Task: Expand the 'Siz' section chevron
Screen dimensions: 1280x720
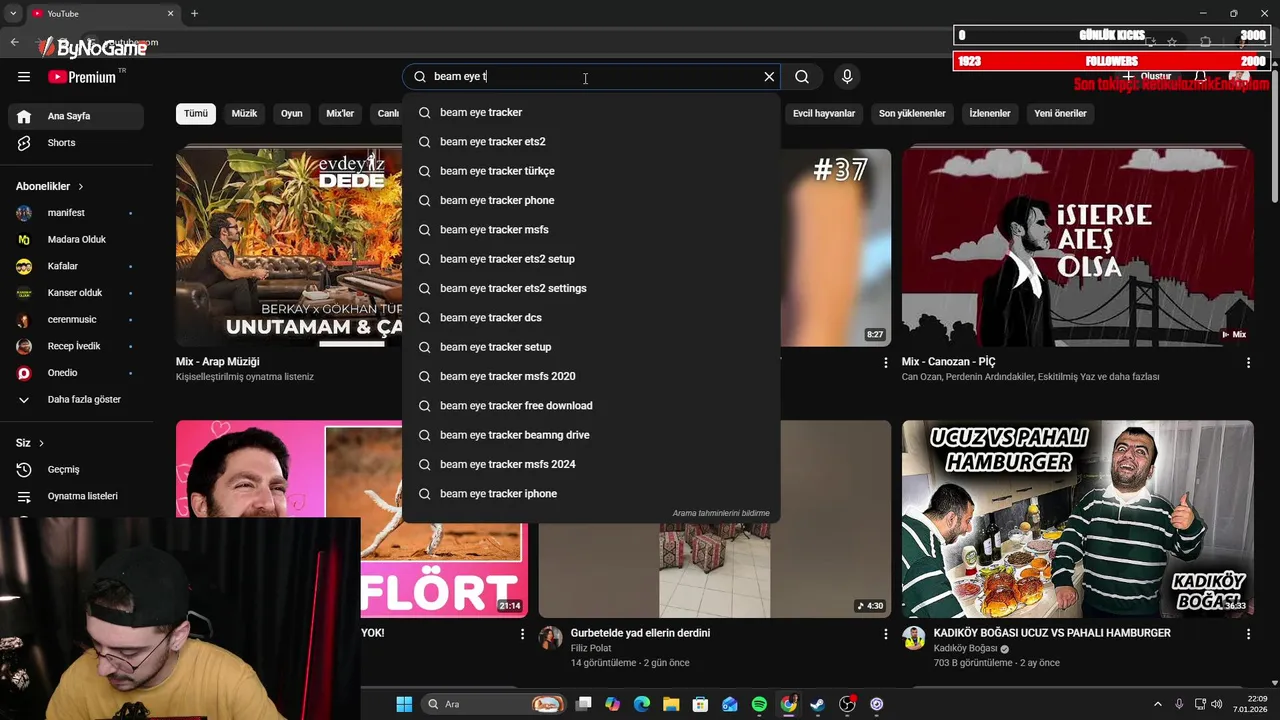Action: pyautogui.click(x=41, y=443)
